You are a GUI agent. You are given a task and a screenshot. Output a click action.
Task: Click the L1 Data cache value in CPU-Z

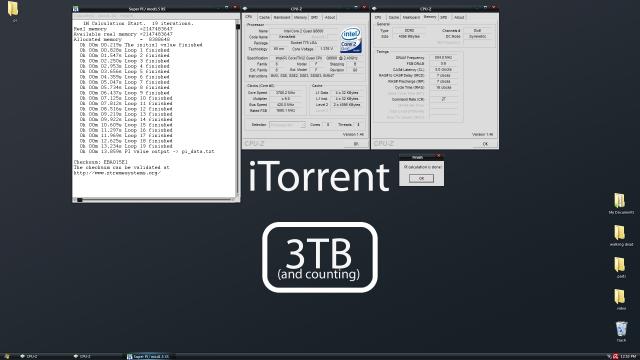click(347, 93)
